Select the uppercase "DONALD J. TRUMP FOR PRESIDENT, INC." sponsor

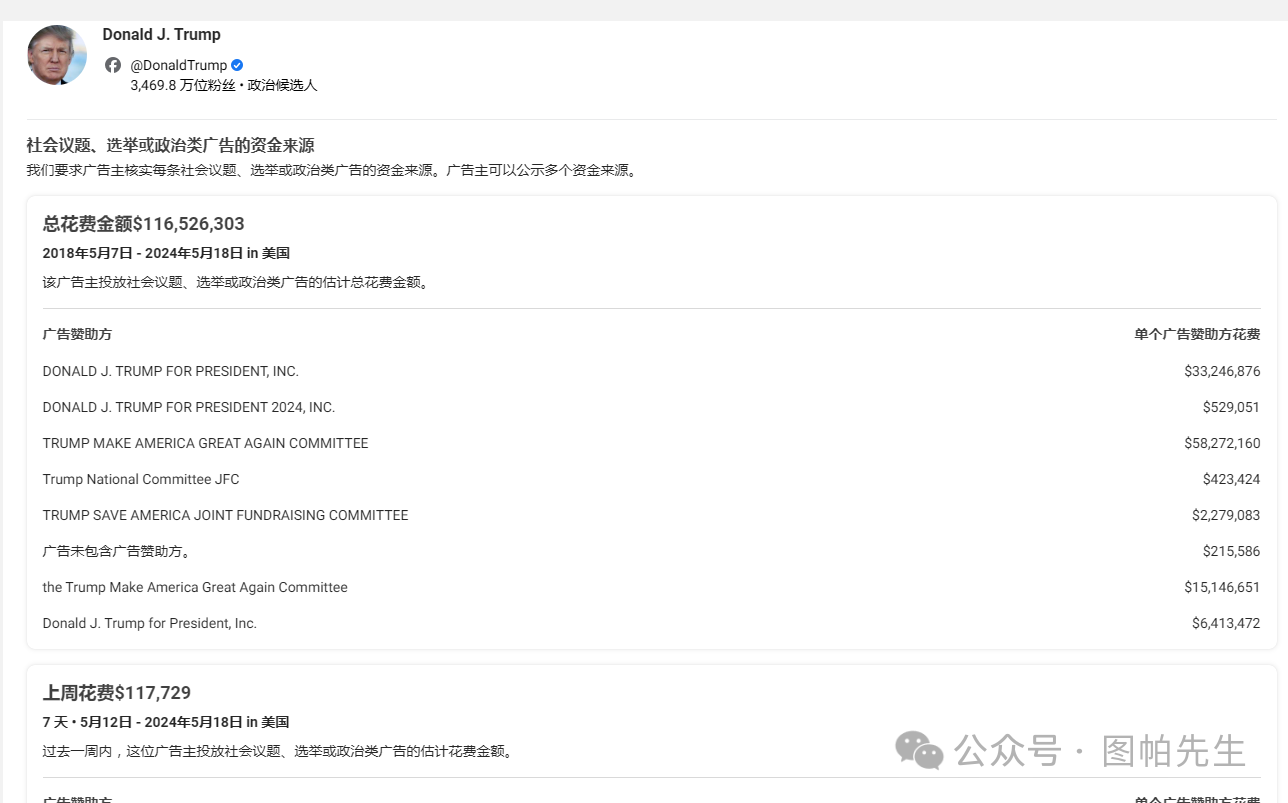coord(170,371)
